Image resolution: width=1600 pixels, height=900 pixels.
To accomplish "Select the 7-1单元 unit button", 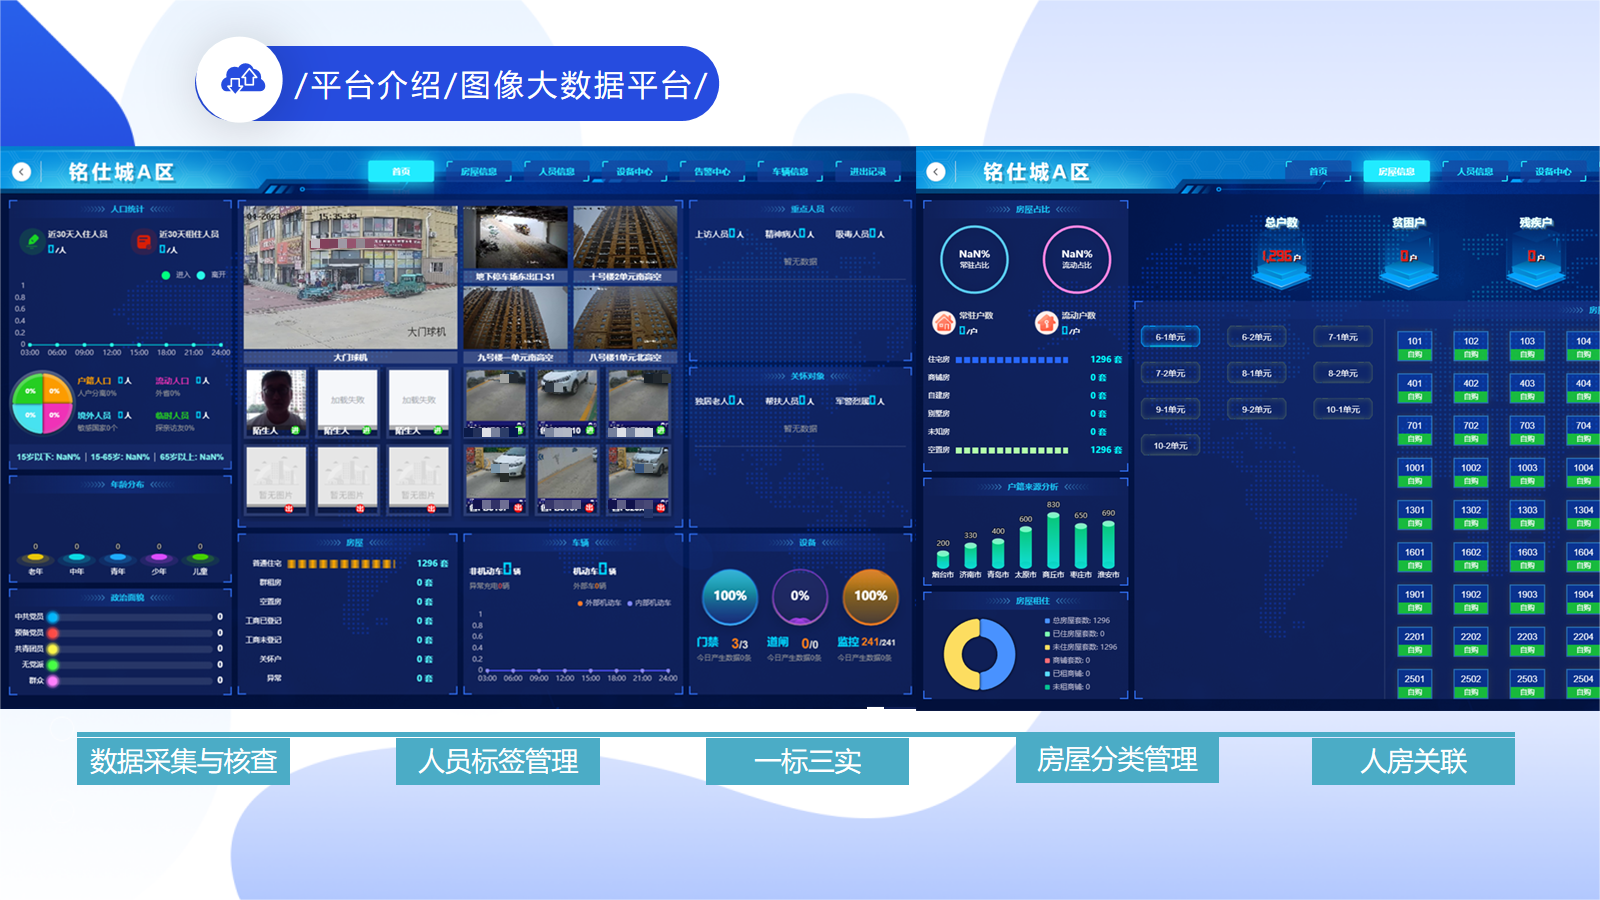I will click(1343, 337).
